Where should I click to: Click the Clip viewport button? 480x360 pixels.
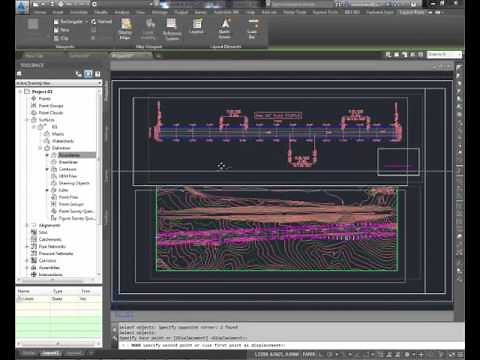point(61,38)
